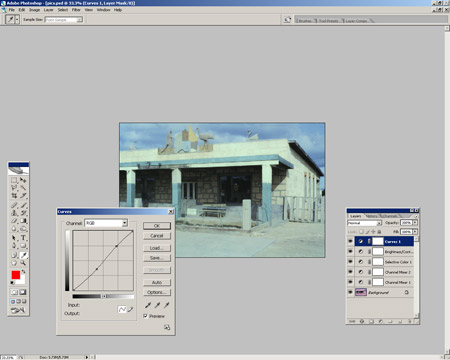Hide the Selective Color 1 layer
The width and height of the screenshot is (450, 360).
pyautogui.click(x=350, y=262)
